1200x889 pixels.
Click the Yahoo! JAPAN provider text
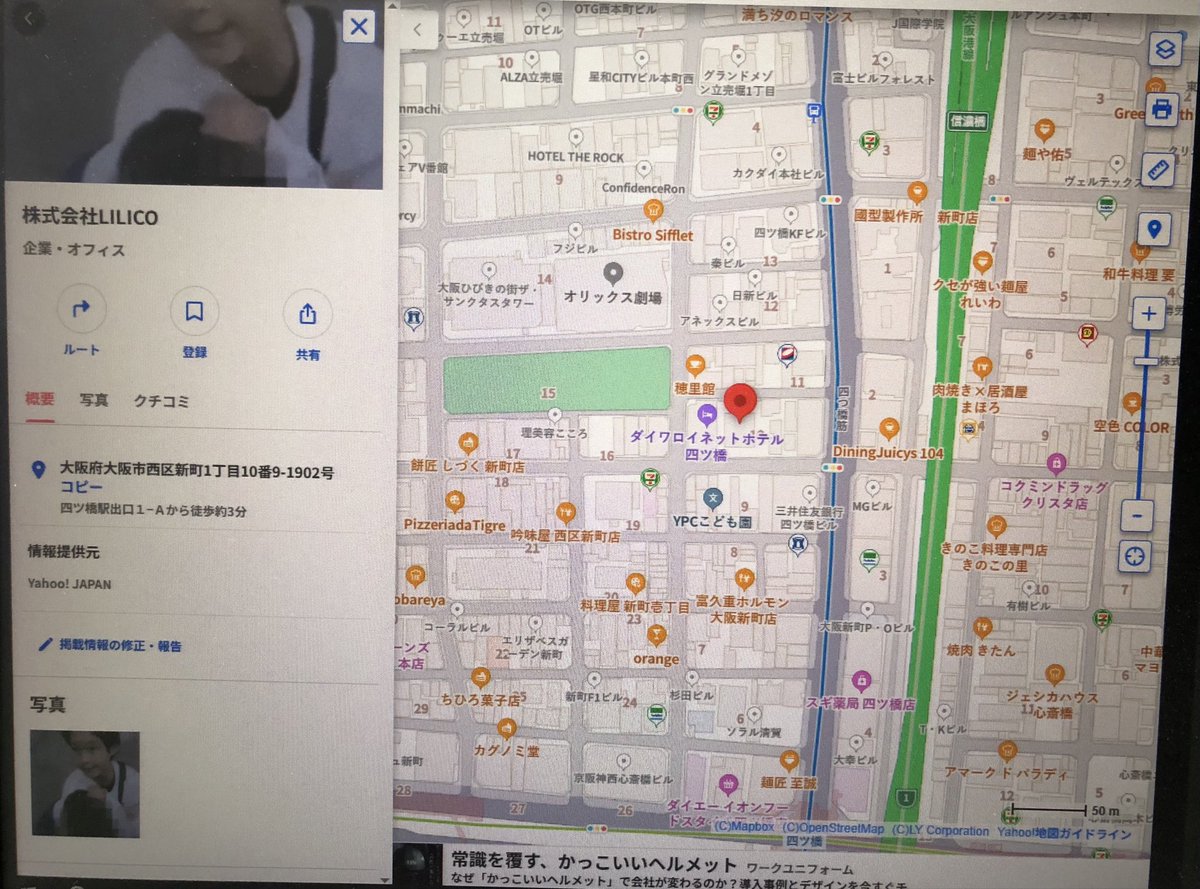70,584
